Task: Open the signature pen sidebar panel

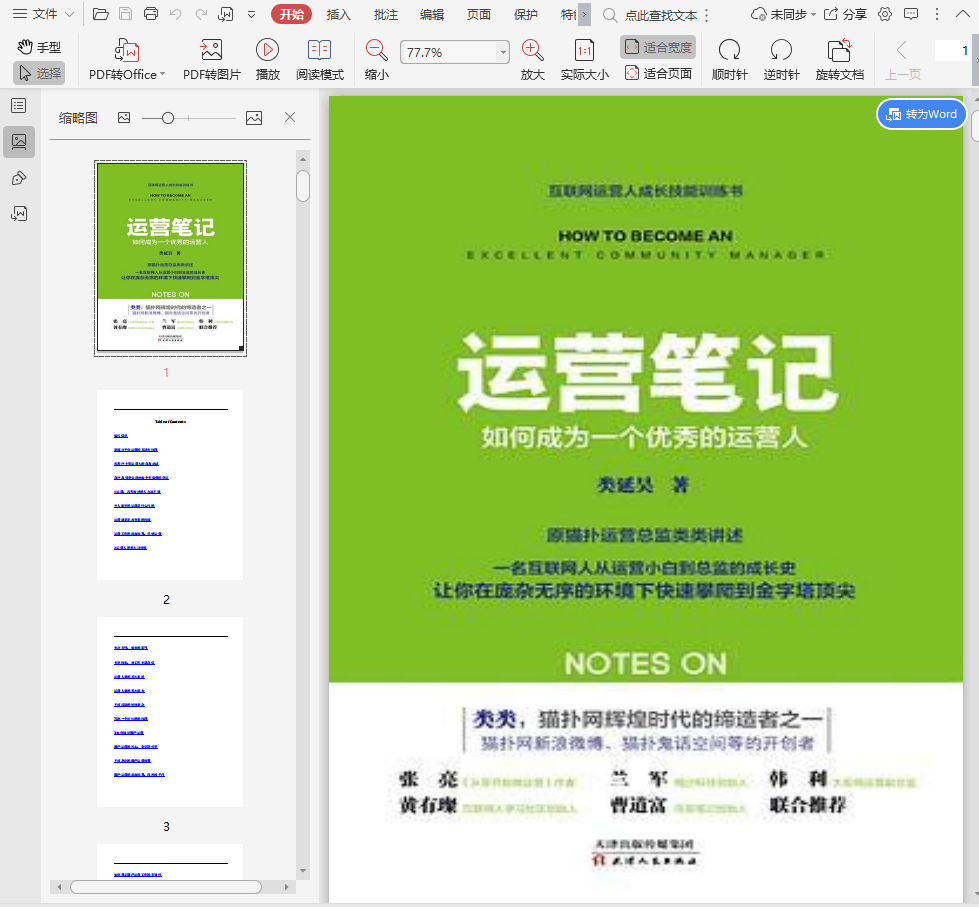Action: point(18,178)
